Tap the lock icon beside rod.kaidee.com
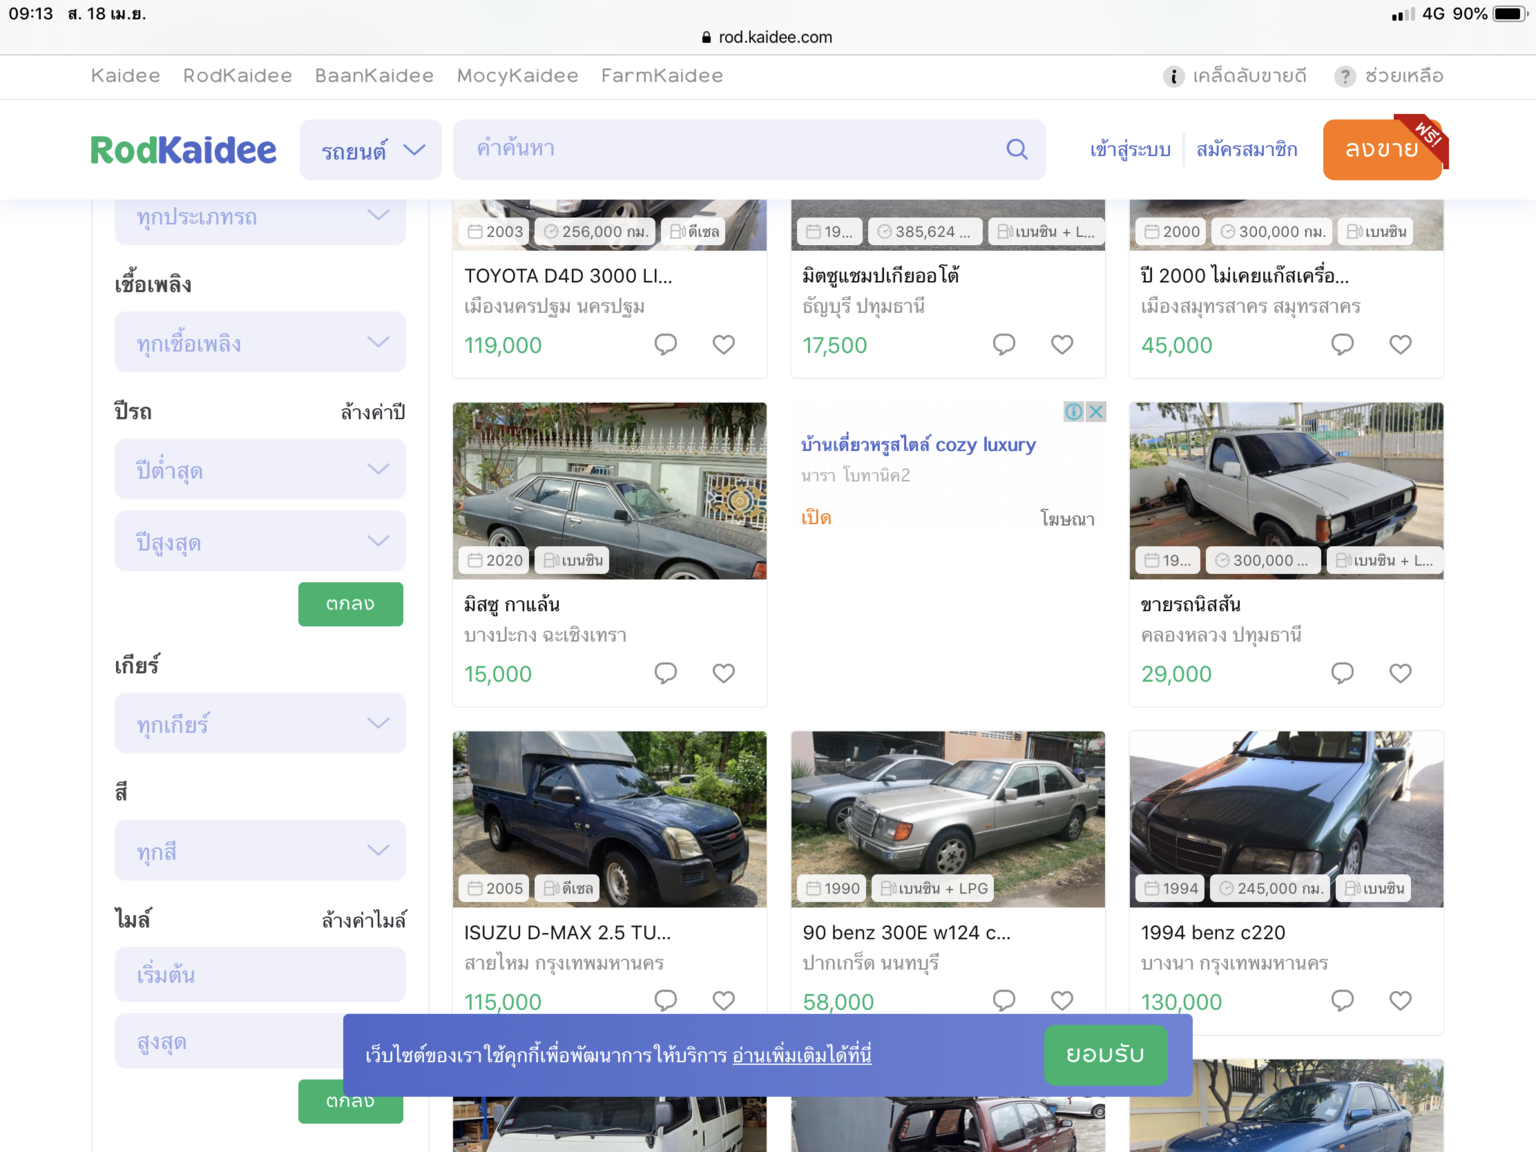 coord(706,37)
